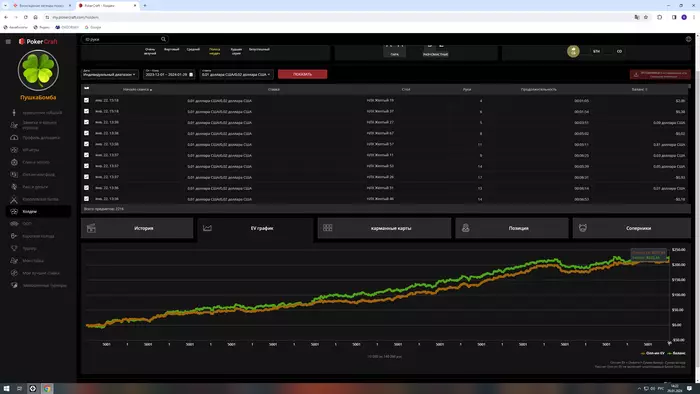Uncheck session row НЛХ Желтый 19
700x394 pixels.
pos(86,100)
